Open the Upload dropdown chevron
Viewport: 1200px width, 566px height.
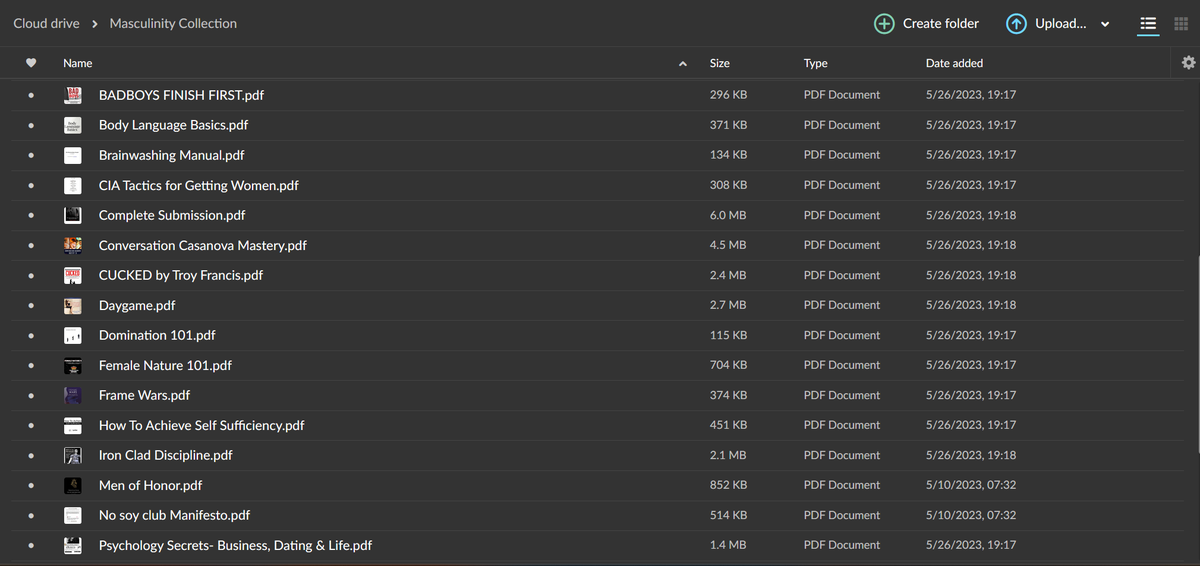point(1105,25)
